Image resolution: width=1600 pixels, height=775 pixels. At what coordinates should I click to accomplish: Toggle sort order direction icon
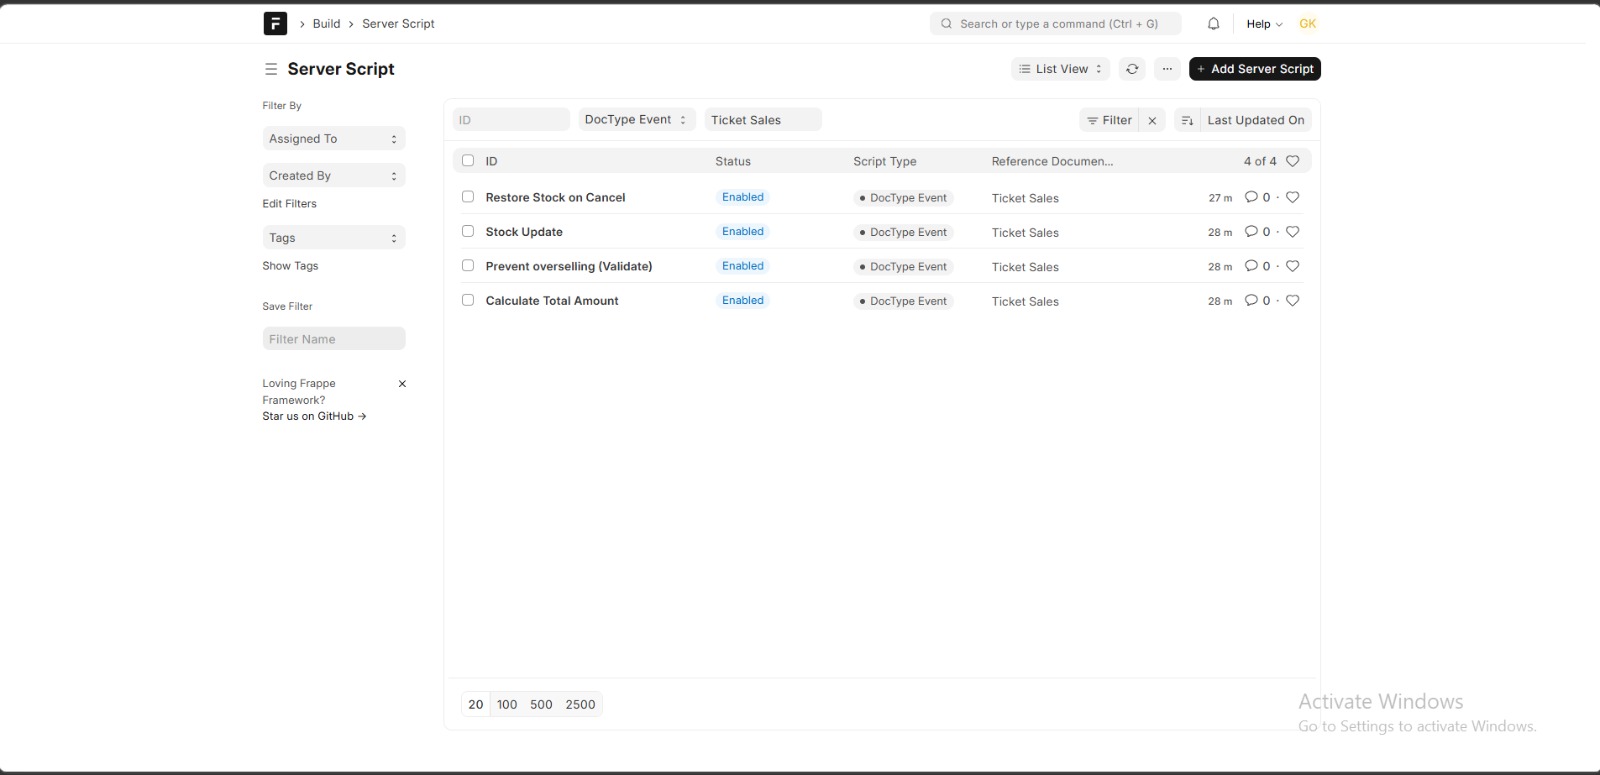pyautogui.click(x=1187, y=120)
